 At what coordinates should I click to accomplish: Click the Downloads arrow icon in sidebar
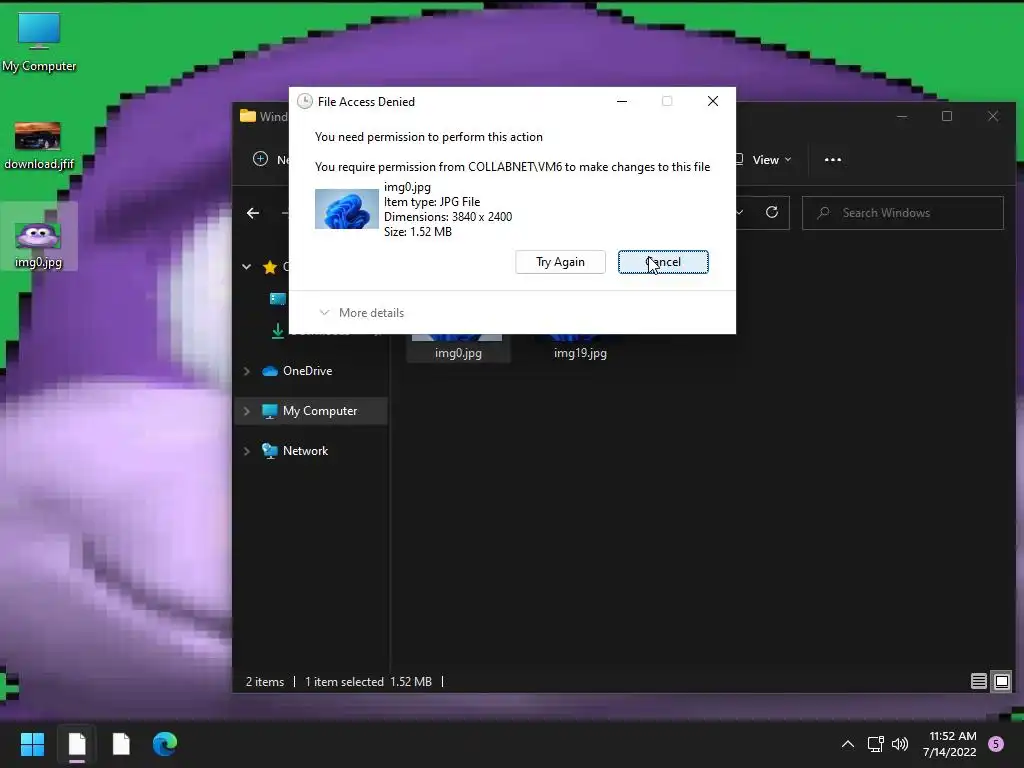[278, 332]
